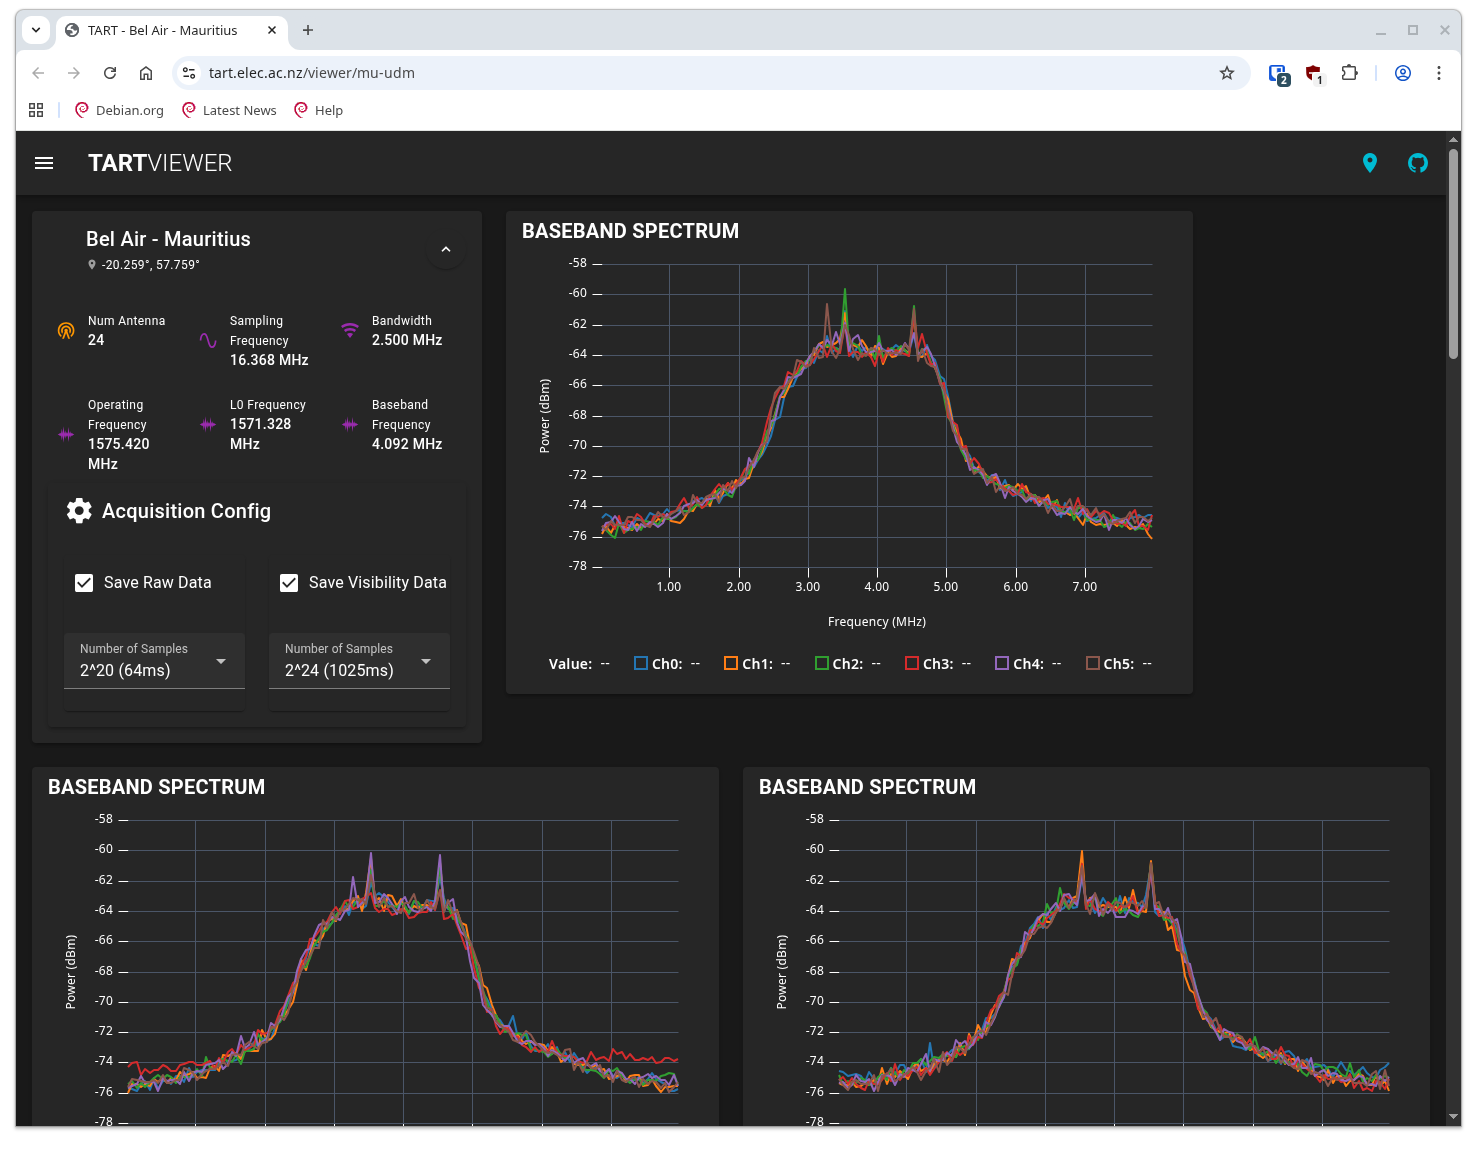1477x1158 pixels.
Task: Disable the Save Raw Data checkbox
Action: coord(84,582)
